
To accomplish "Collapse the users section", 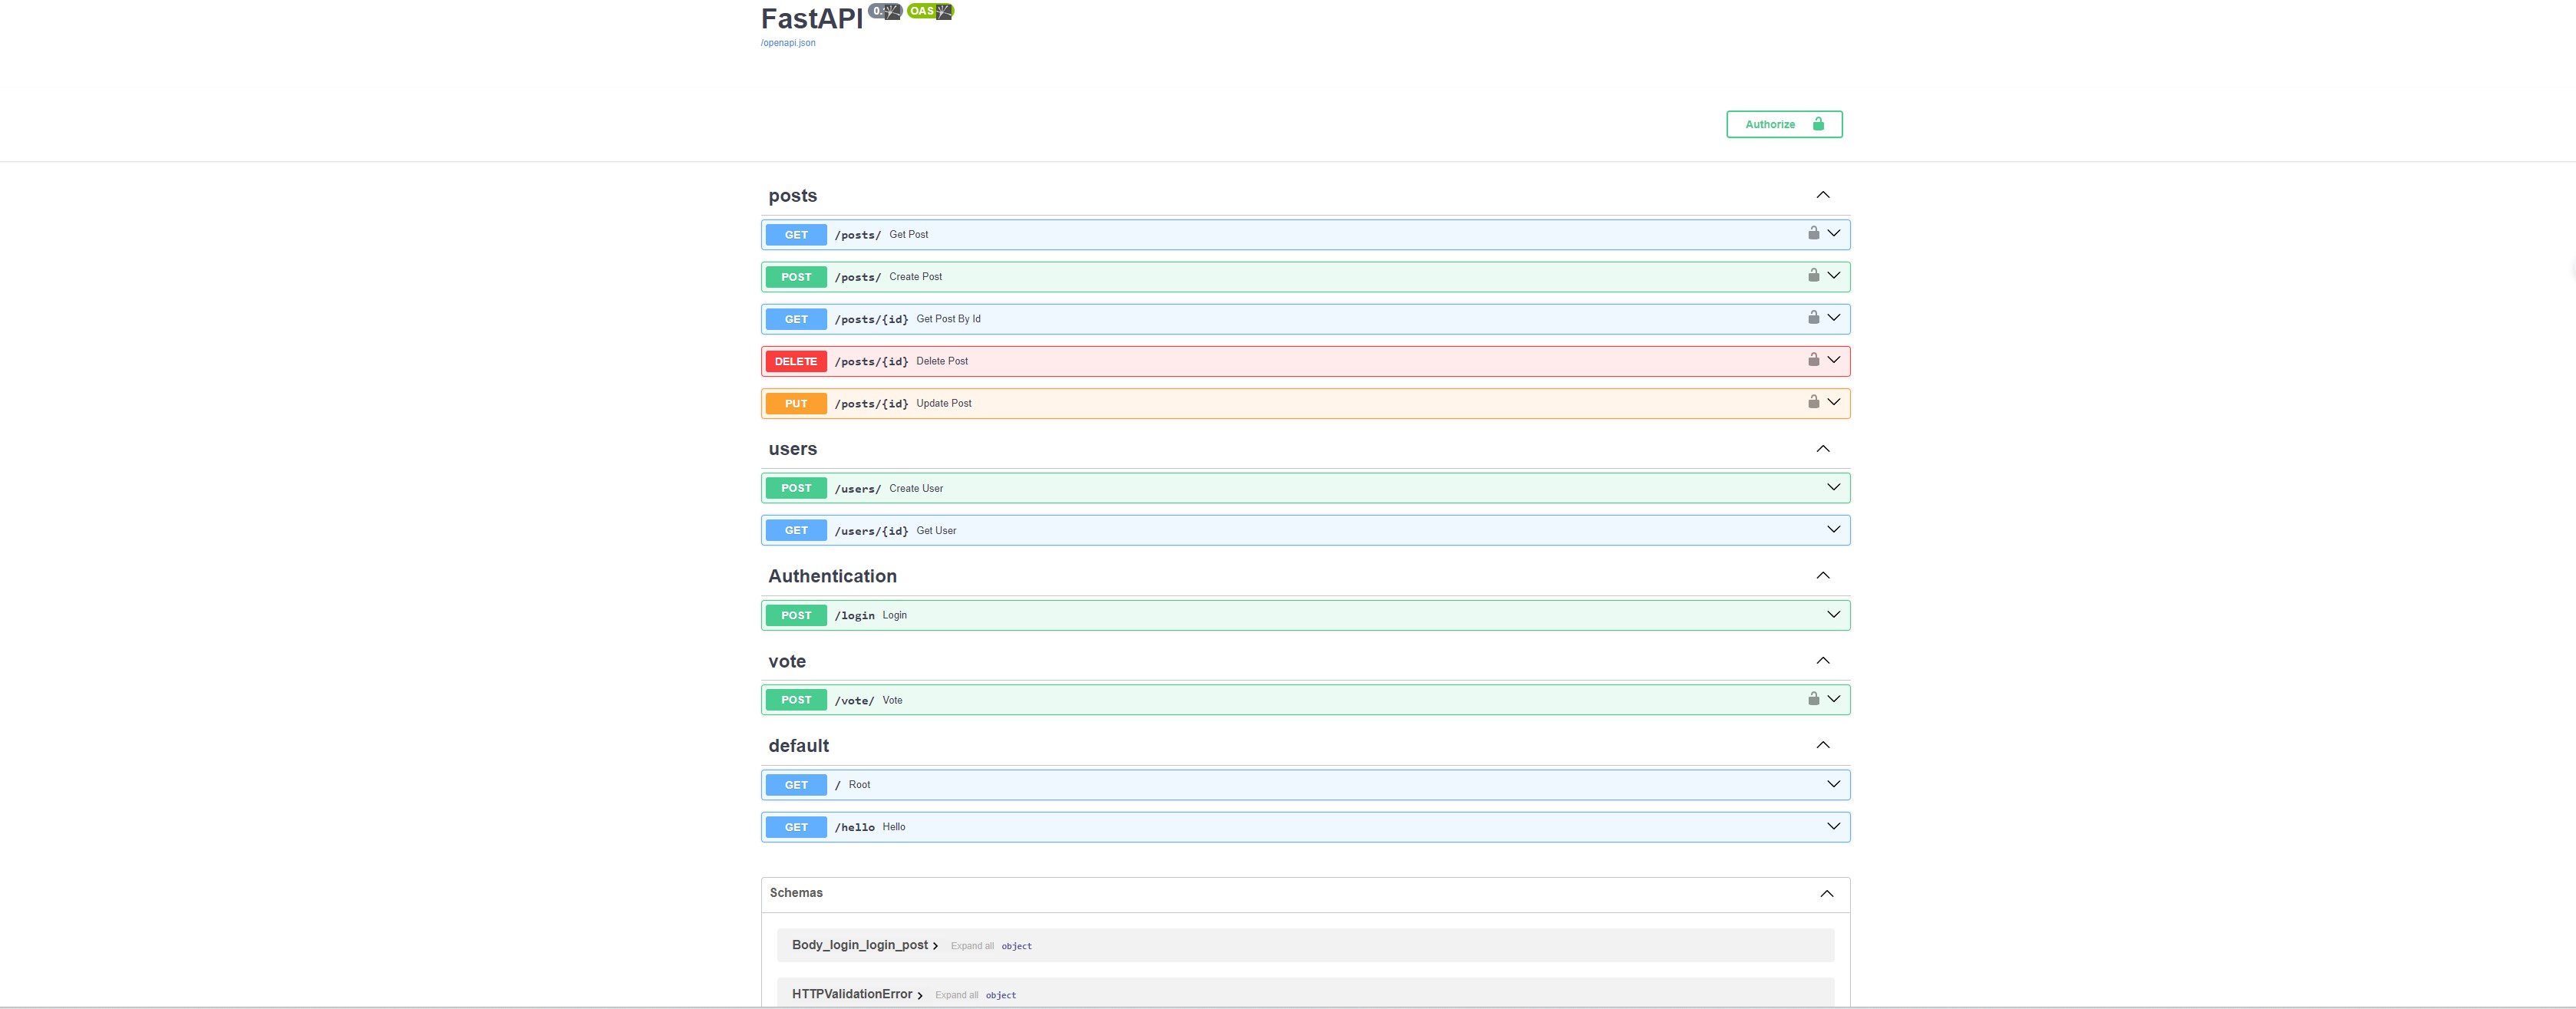I will click(1823, 449).
